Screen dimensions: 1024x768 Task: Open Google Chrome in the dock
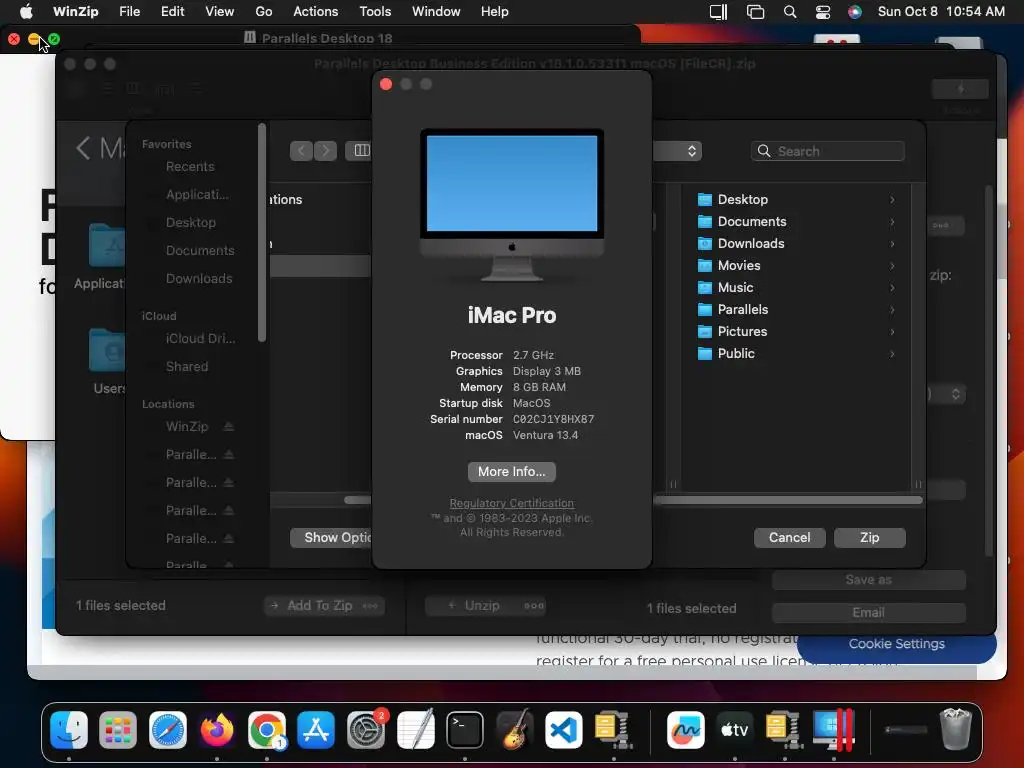point(266,729)
